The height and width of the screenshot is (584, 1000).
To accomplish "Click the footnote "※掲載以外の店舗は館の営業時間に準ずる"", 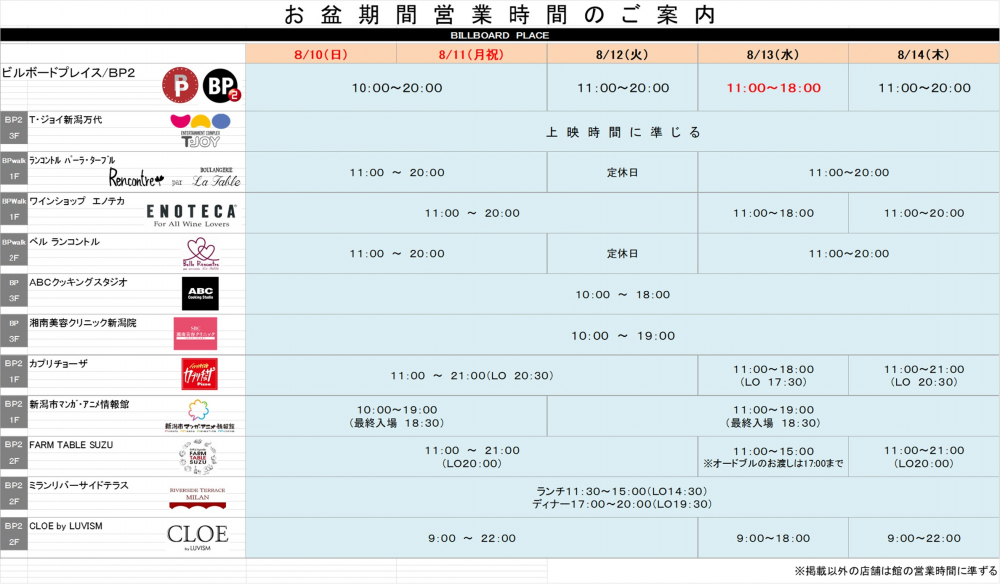I will [x=895, y=571].
